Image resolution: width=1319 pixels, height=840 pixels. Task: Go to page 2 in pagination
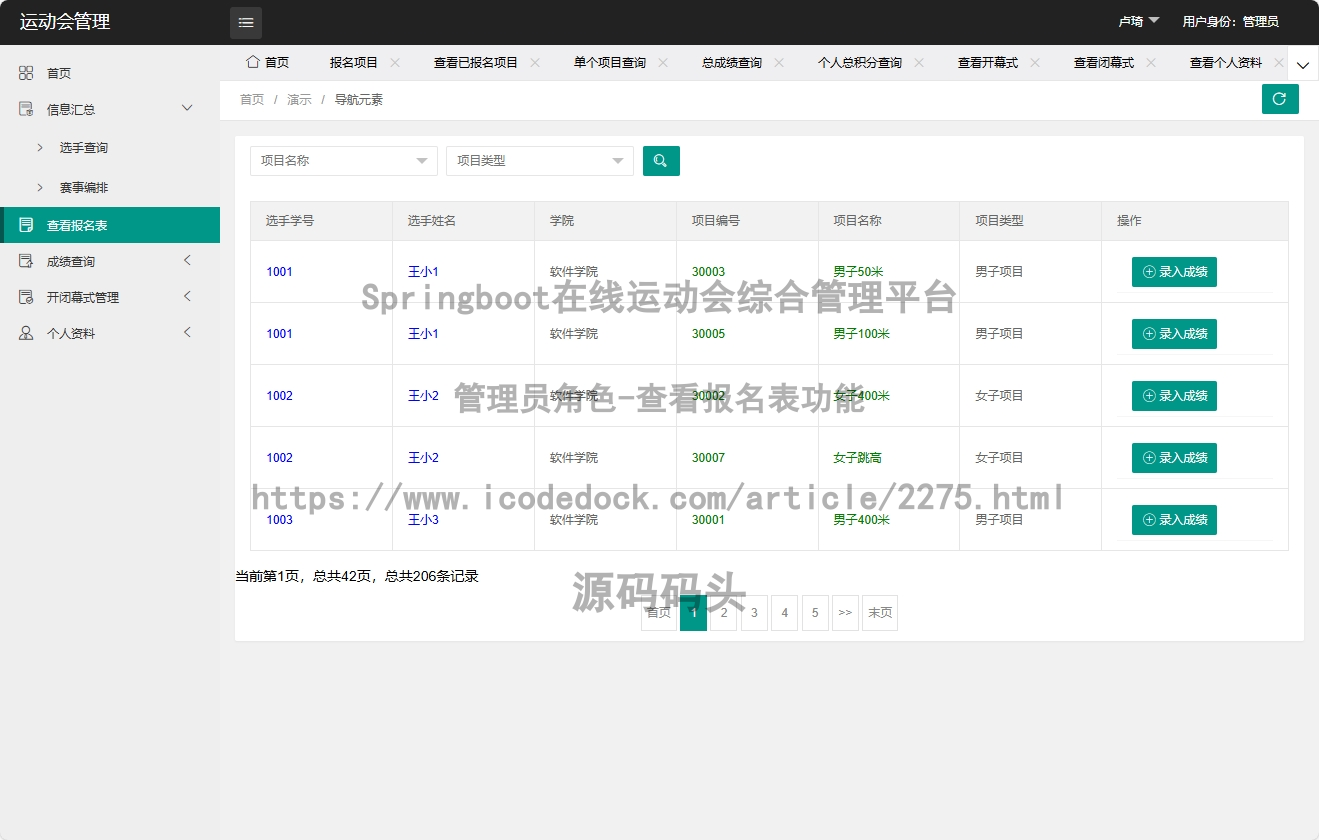tap(724, 613)
